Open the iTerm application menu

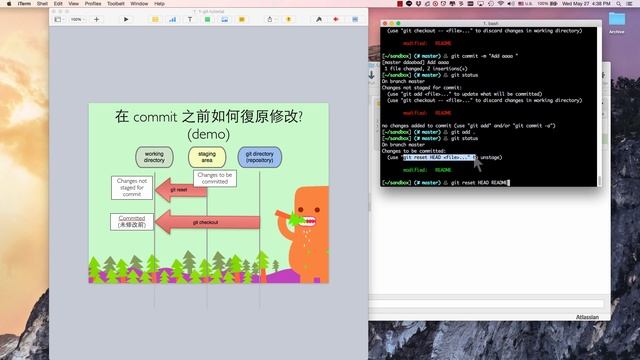tap(24, 4)
